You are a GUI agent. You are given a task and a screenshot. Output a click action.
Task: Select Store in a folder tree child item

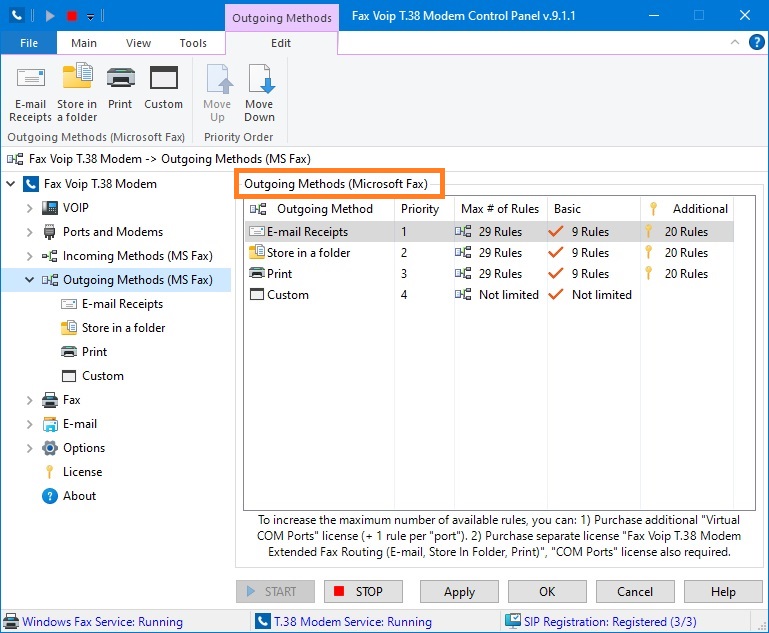123,328
